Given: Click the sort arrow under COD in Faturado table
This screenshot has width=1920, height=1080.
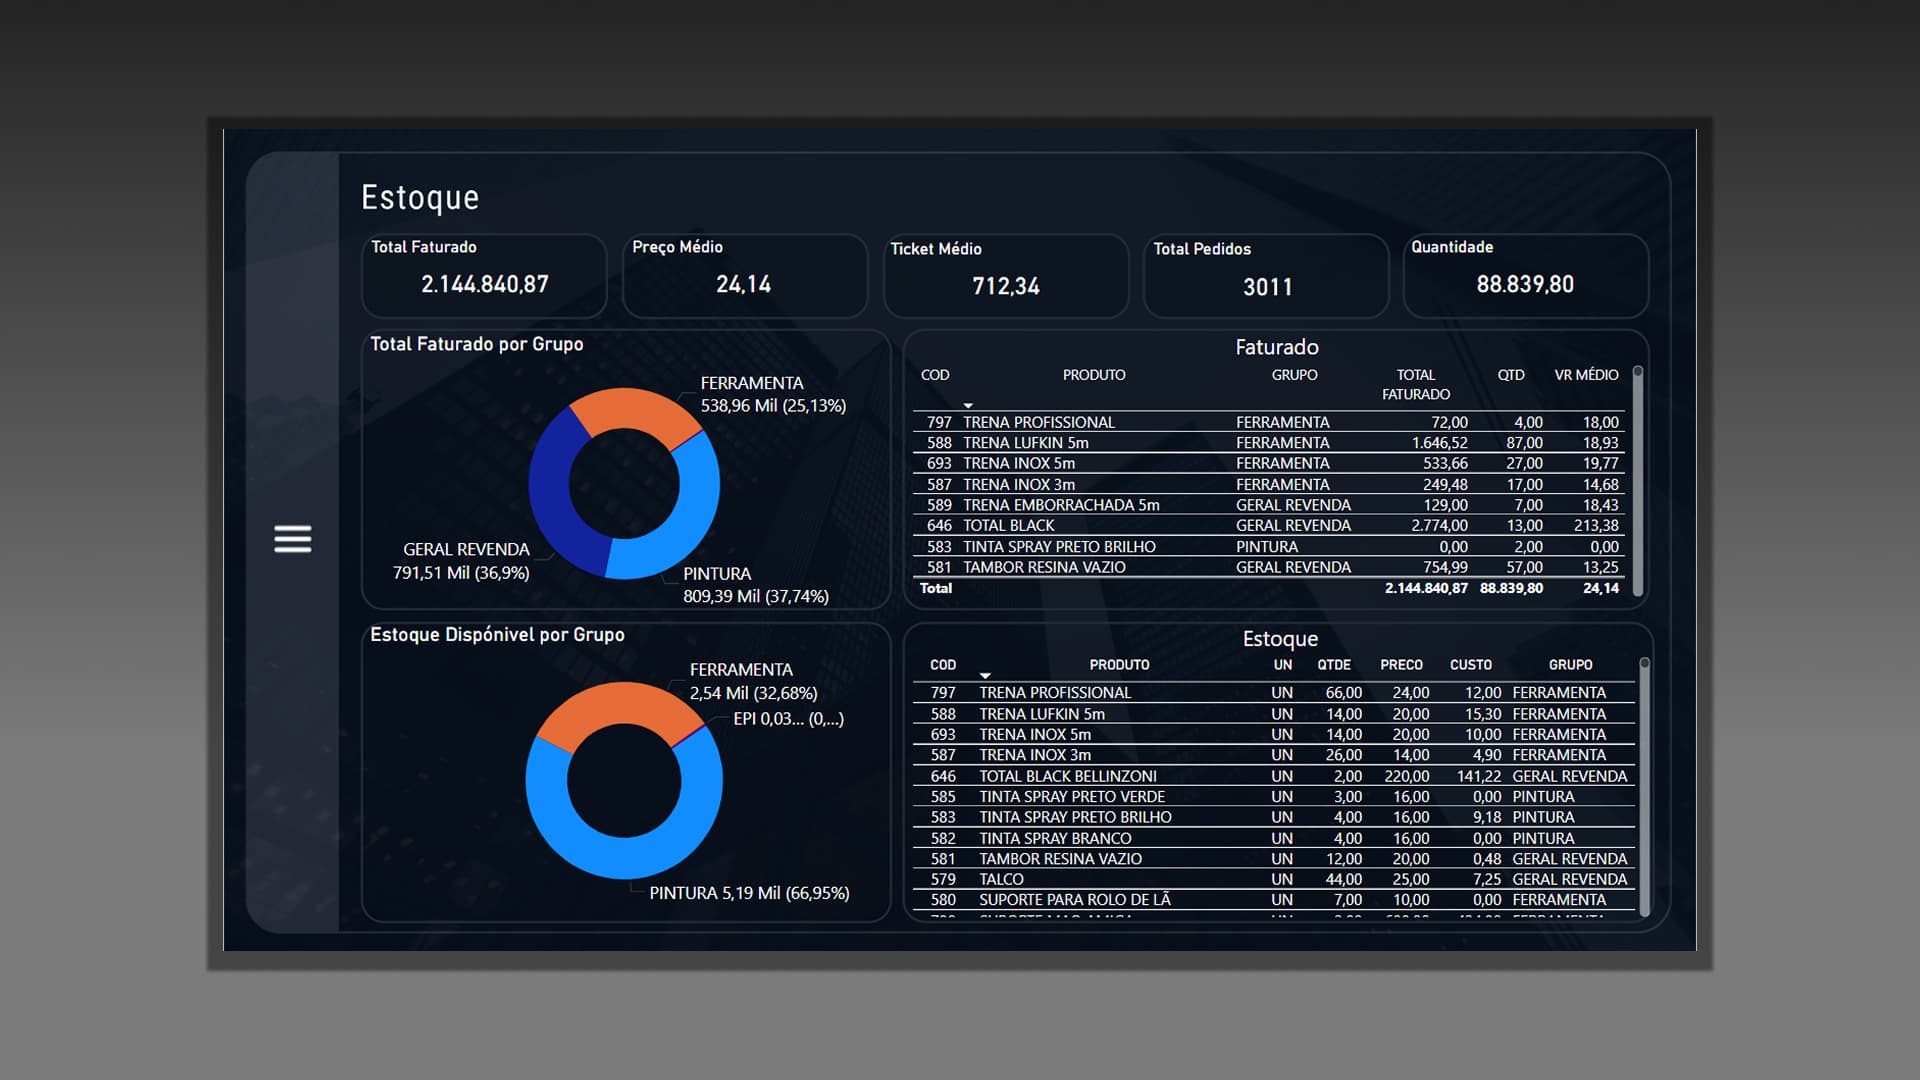Looking at the screenshot, I should click(x=967, y=405).
